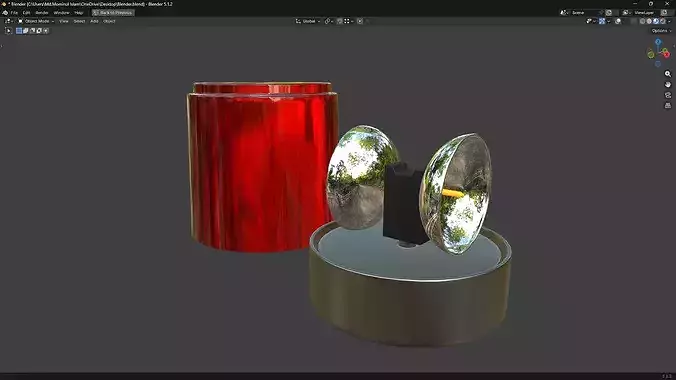Open the gizmo options arrow
Image resolution: width=676 pixels, height=380 pixels.
click(609, 21)
